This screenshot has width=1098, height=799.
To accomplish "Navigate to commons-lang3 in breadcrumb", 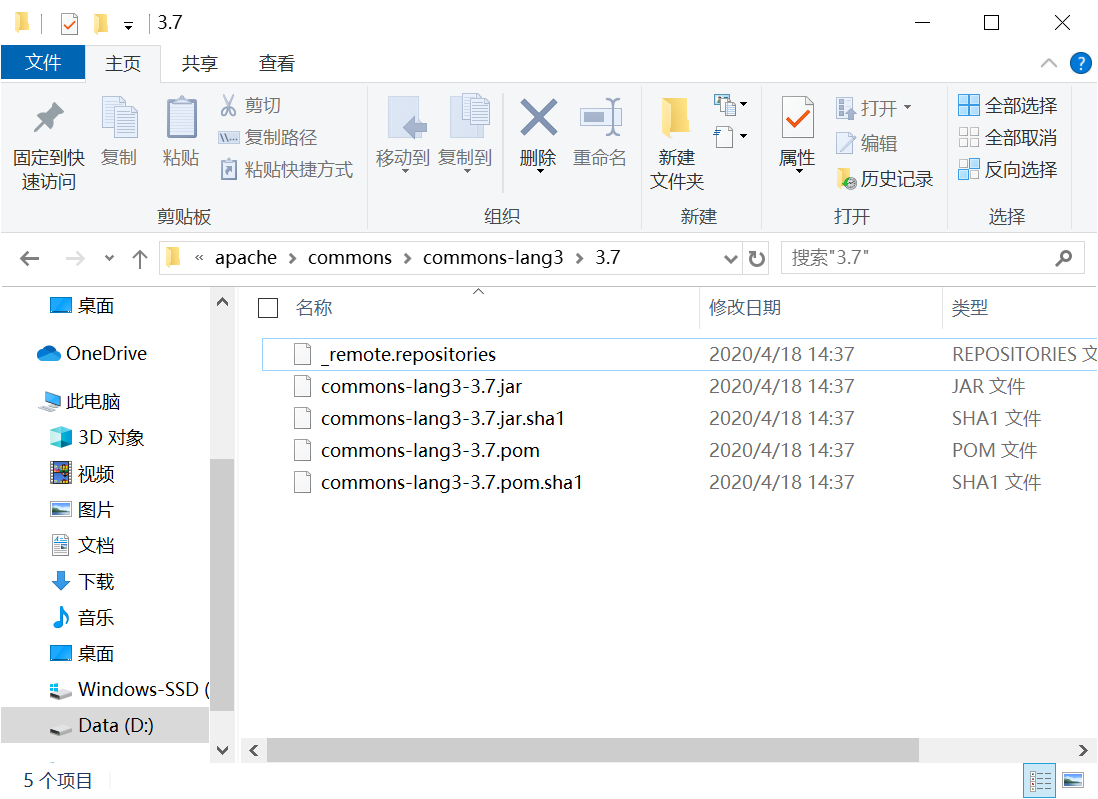I will click(493, 258).
